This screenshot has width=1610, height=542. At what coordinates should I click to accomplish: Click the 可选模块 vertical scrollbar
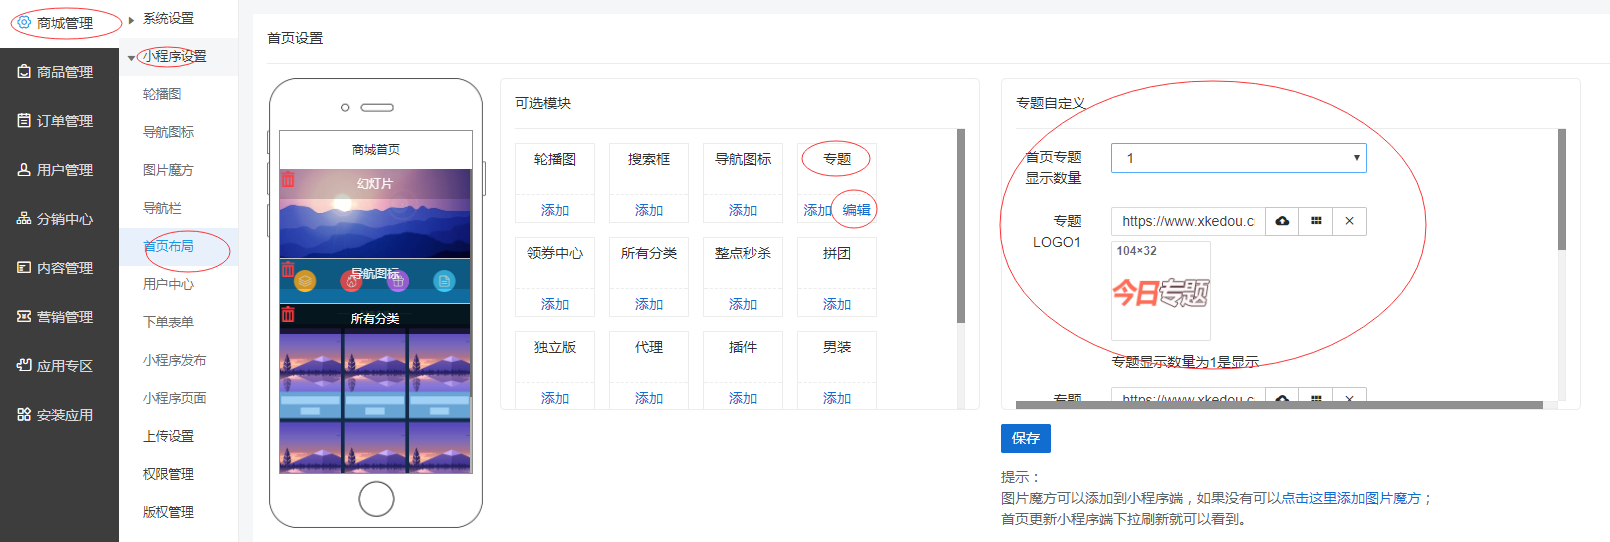(x=960, y=225)
